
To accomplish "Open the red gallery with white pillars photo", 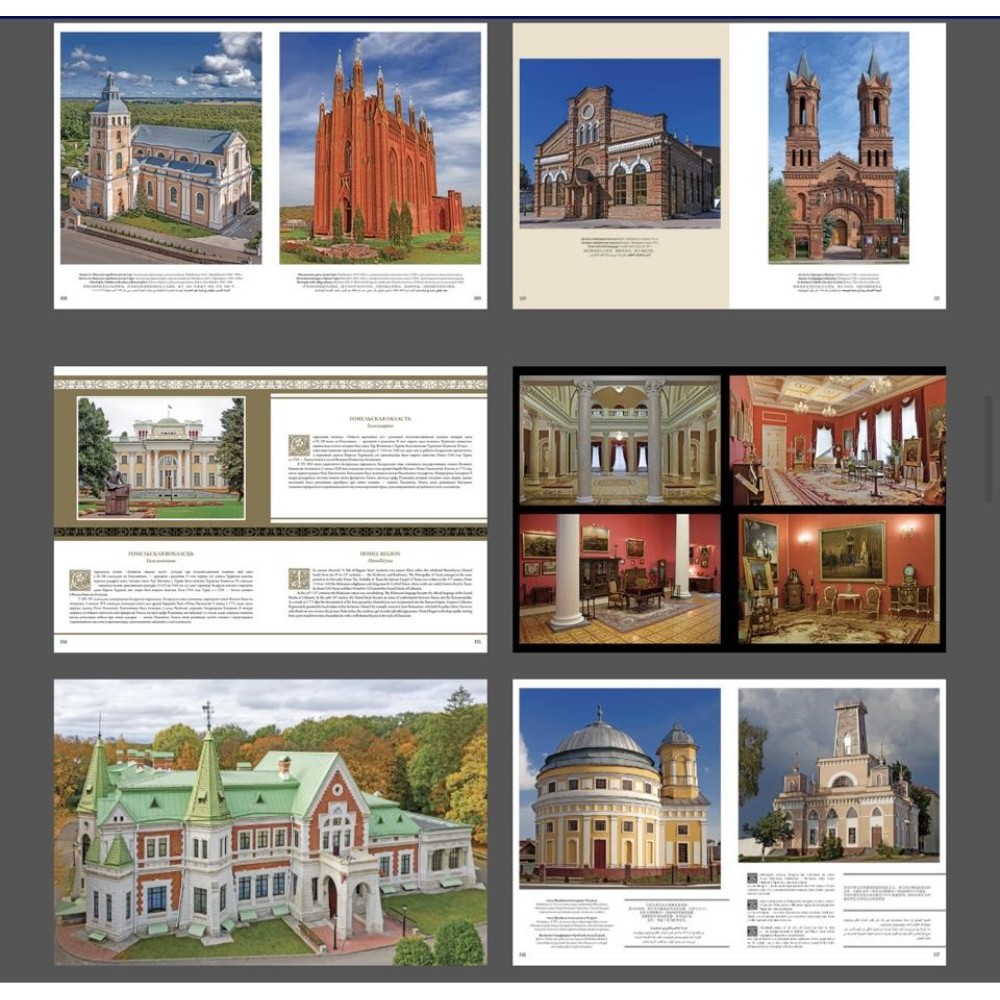I will tap(619, 578).
